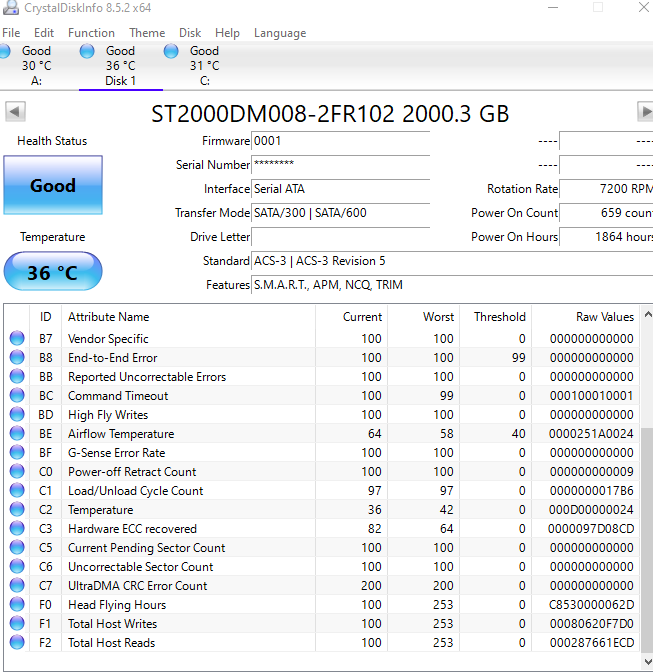The width and height of the screenshot is (653, 672).
Task: Click status icon for BF G-Sense Error Rate
Action: 17,452
